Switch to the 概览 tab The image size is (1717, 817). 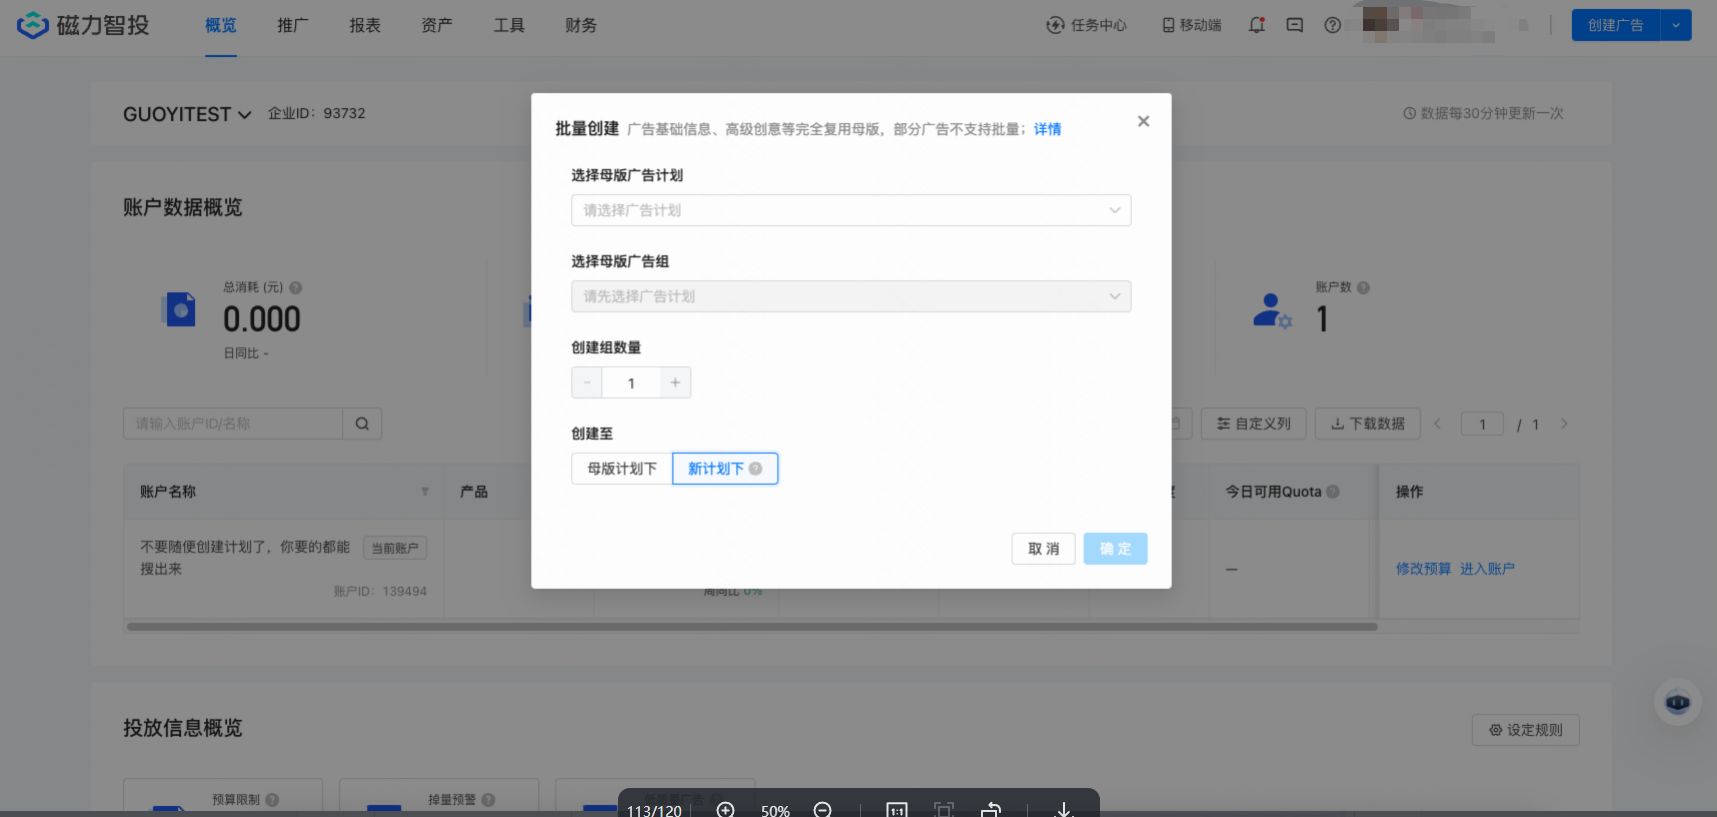tap(221, 26)
